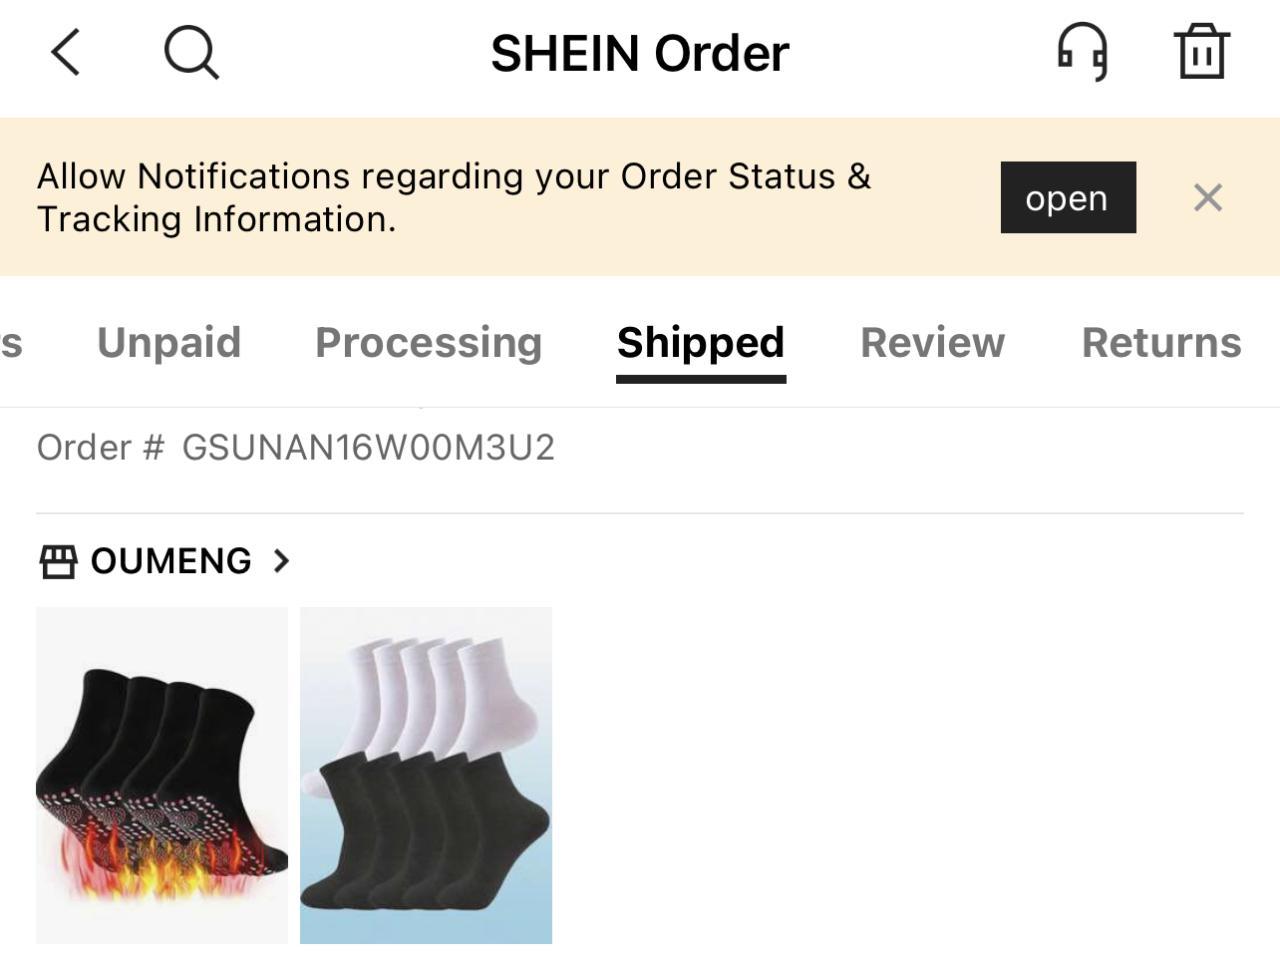
Task: Open the trash bin for deleted orders
Action: [1201, 52]
